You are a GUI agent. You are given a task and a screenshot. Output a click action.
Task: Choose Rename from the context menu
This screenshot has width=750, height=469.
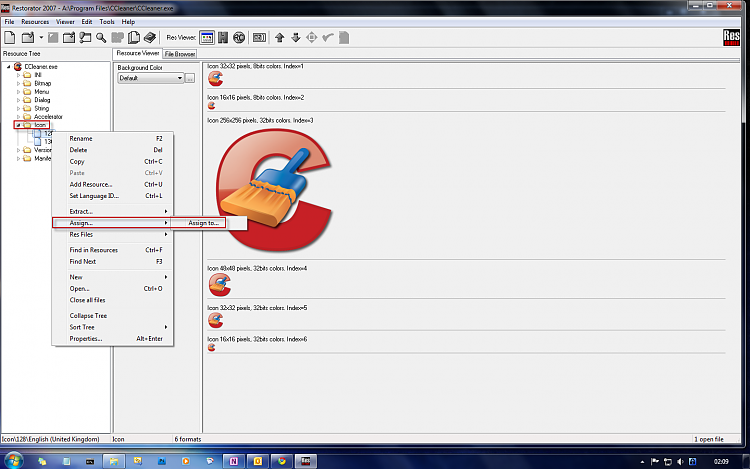(112, 139)
